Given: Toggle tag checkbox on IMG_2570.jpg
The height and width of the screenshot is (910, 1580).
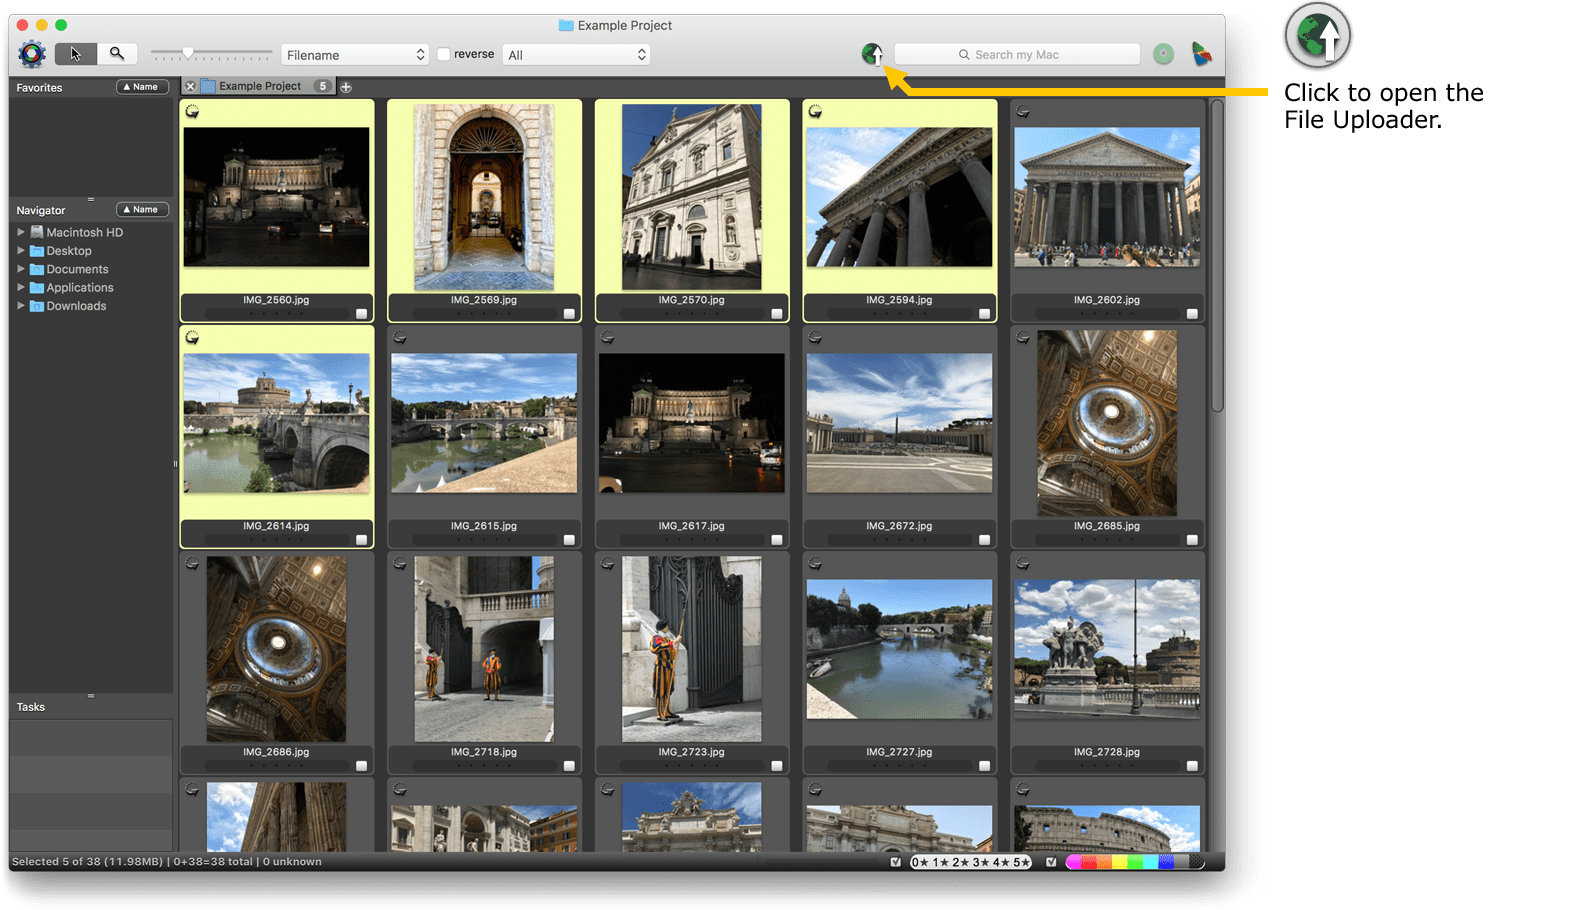Looking at the screenshot, I should coord(777,314).
